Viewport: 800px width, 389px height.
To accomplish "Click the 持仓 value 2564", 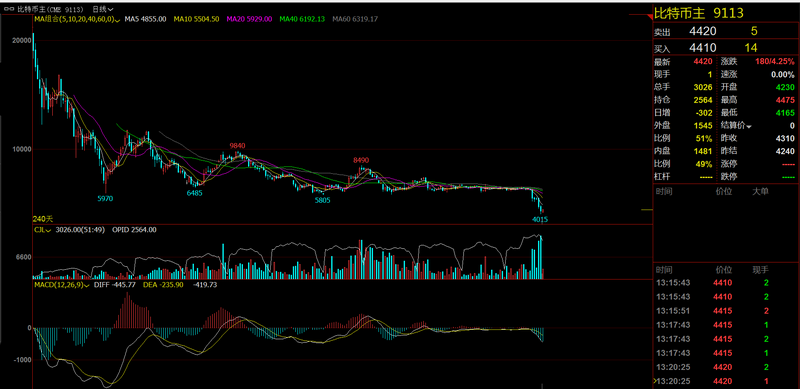I will [703, 100].
